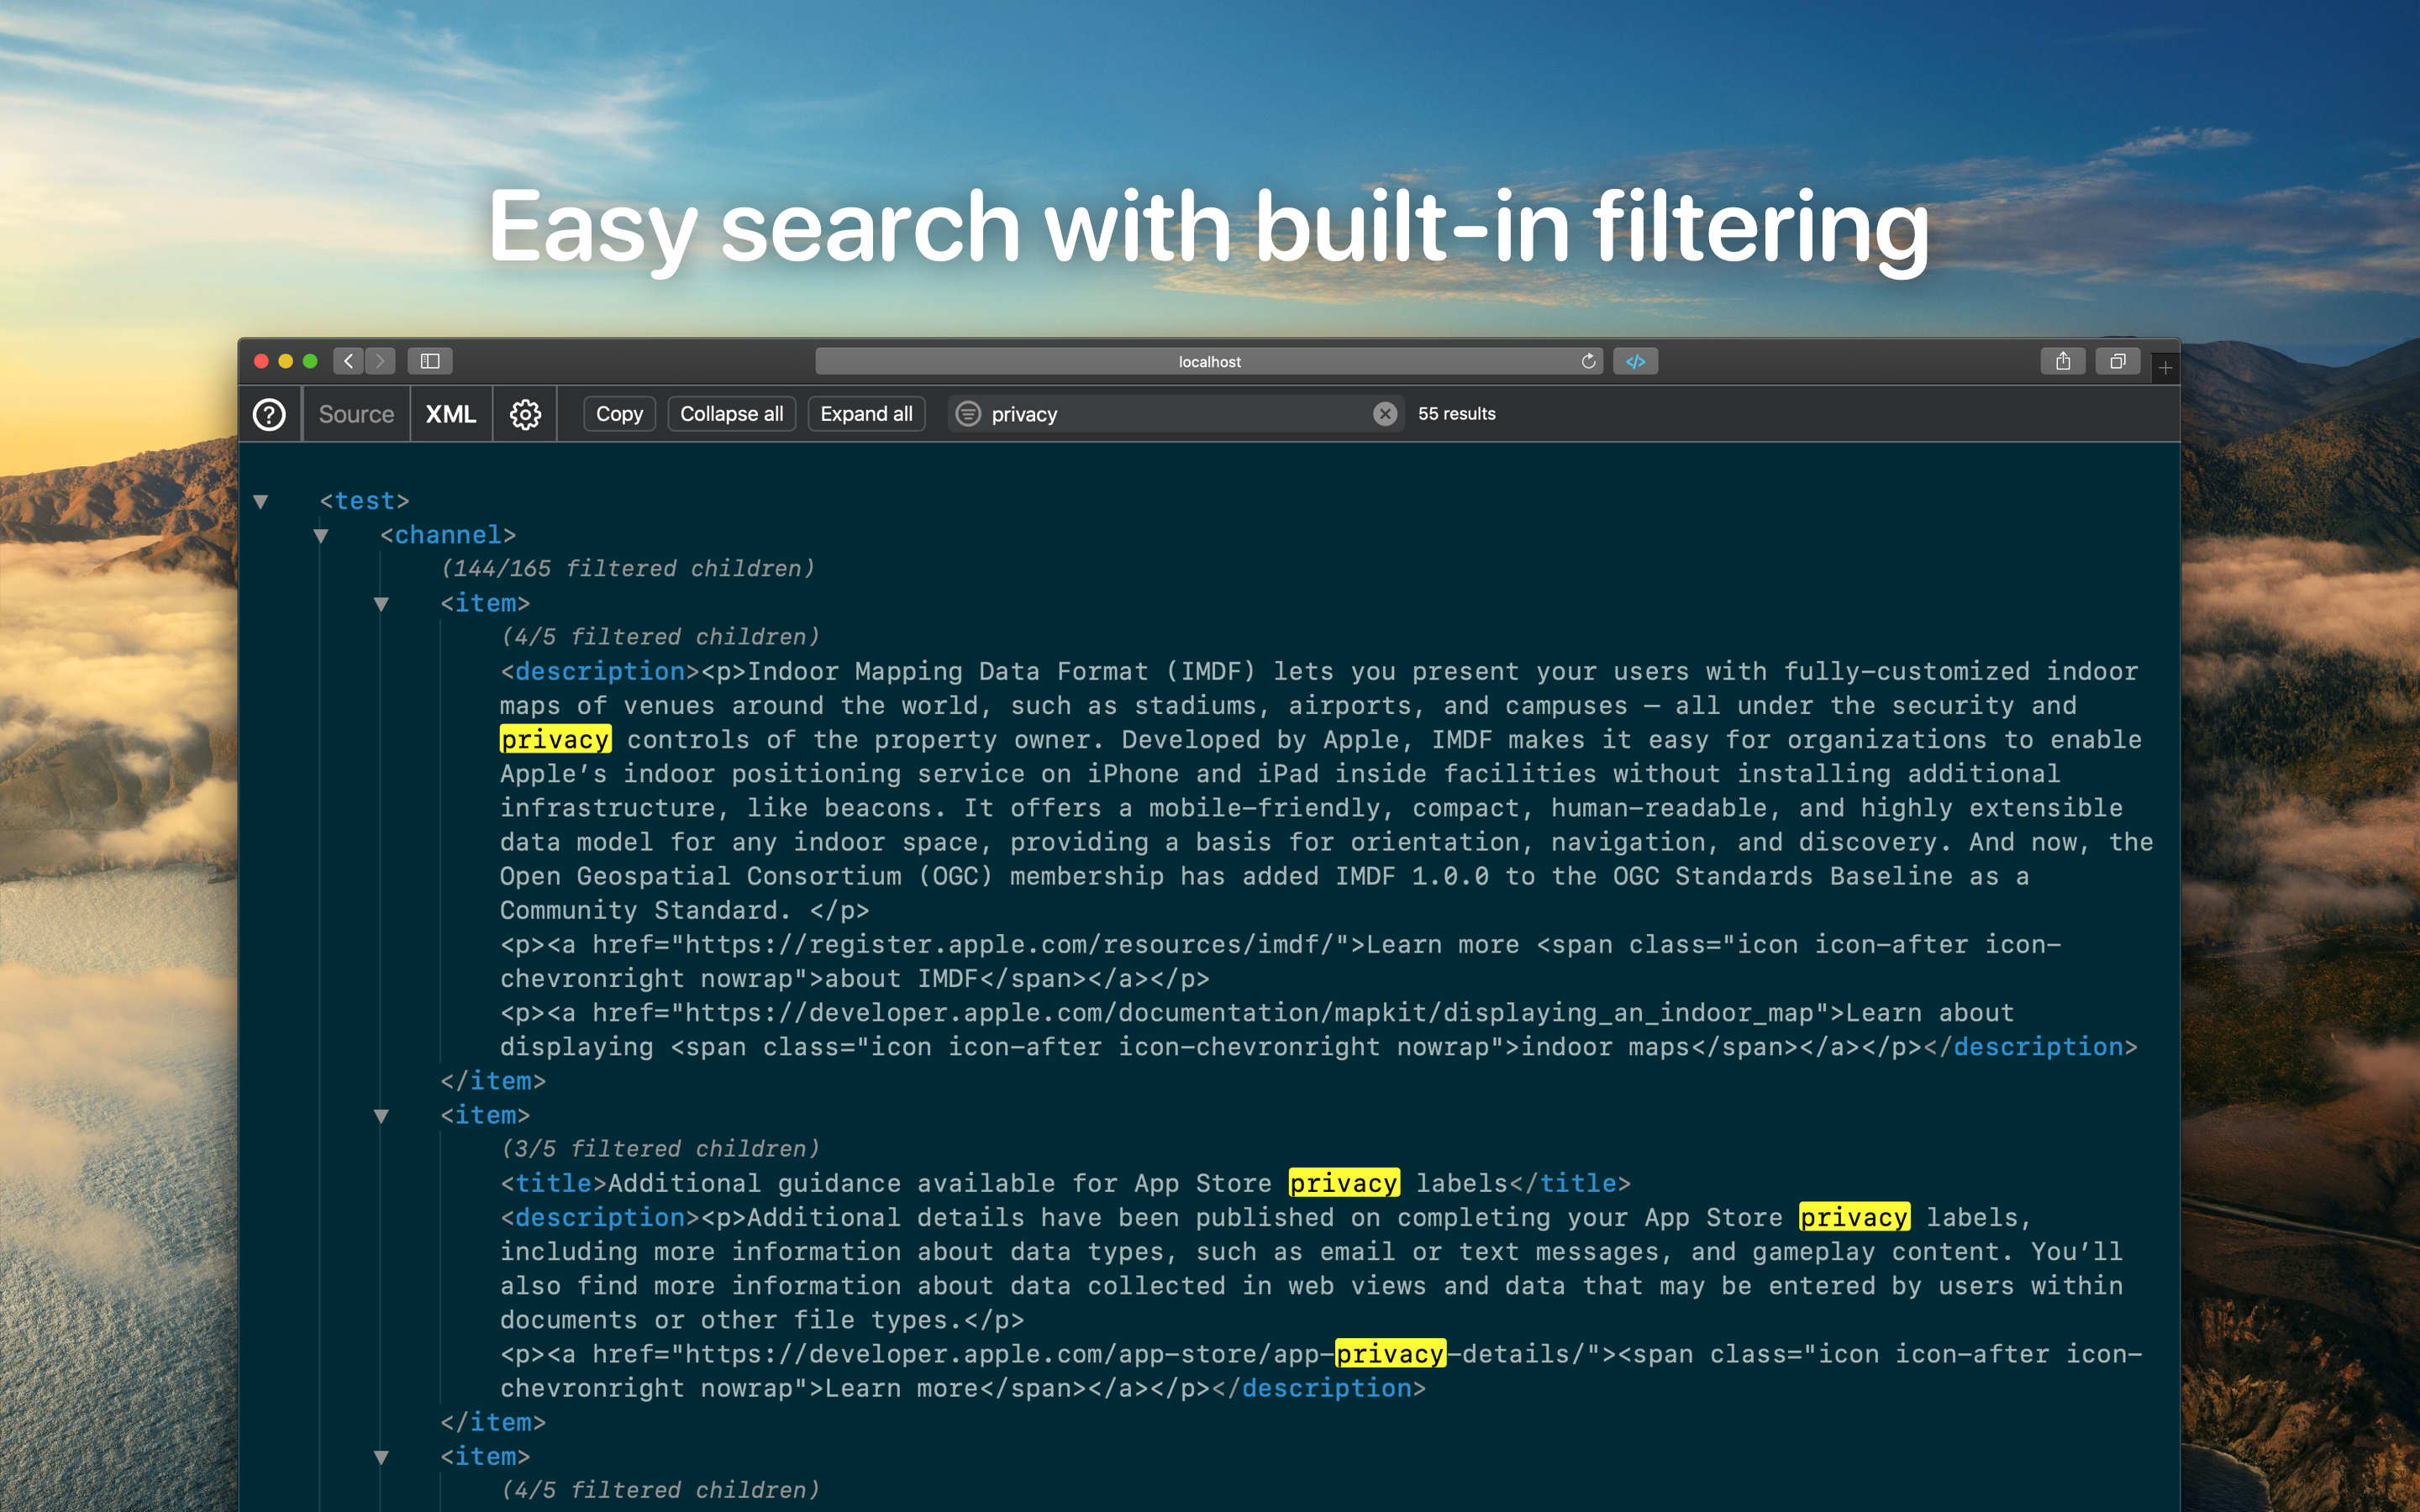Go back to previous page
The image size is (2420, 1512).
coord(348,361)
